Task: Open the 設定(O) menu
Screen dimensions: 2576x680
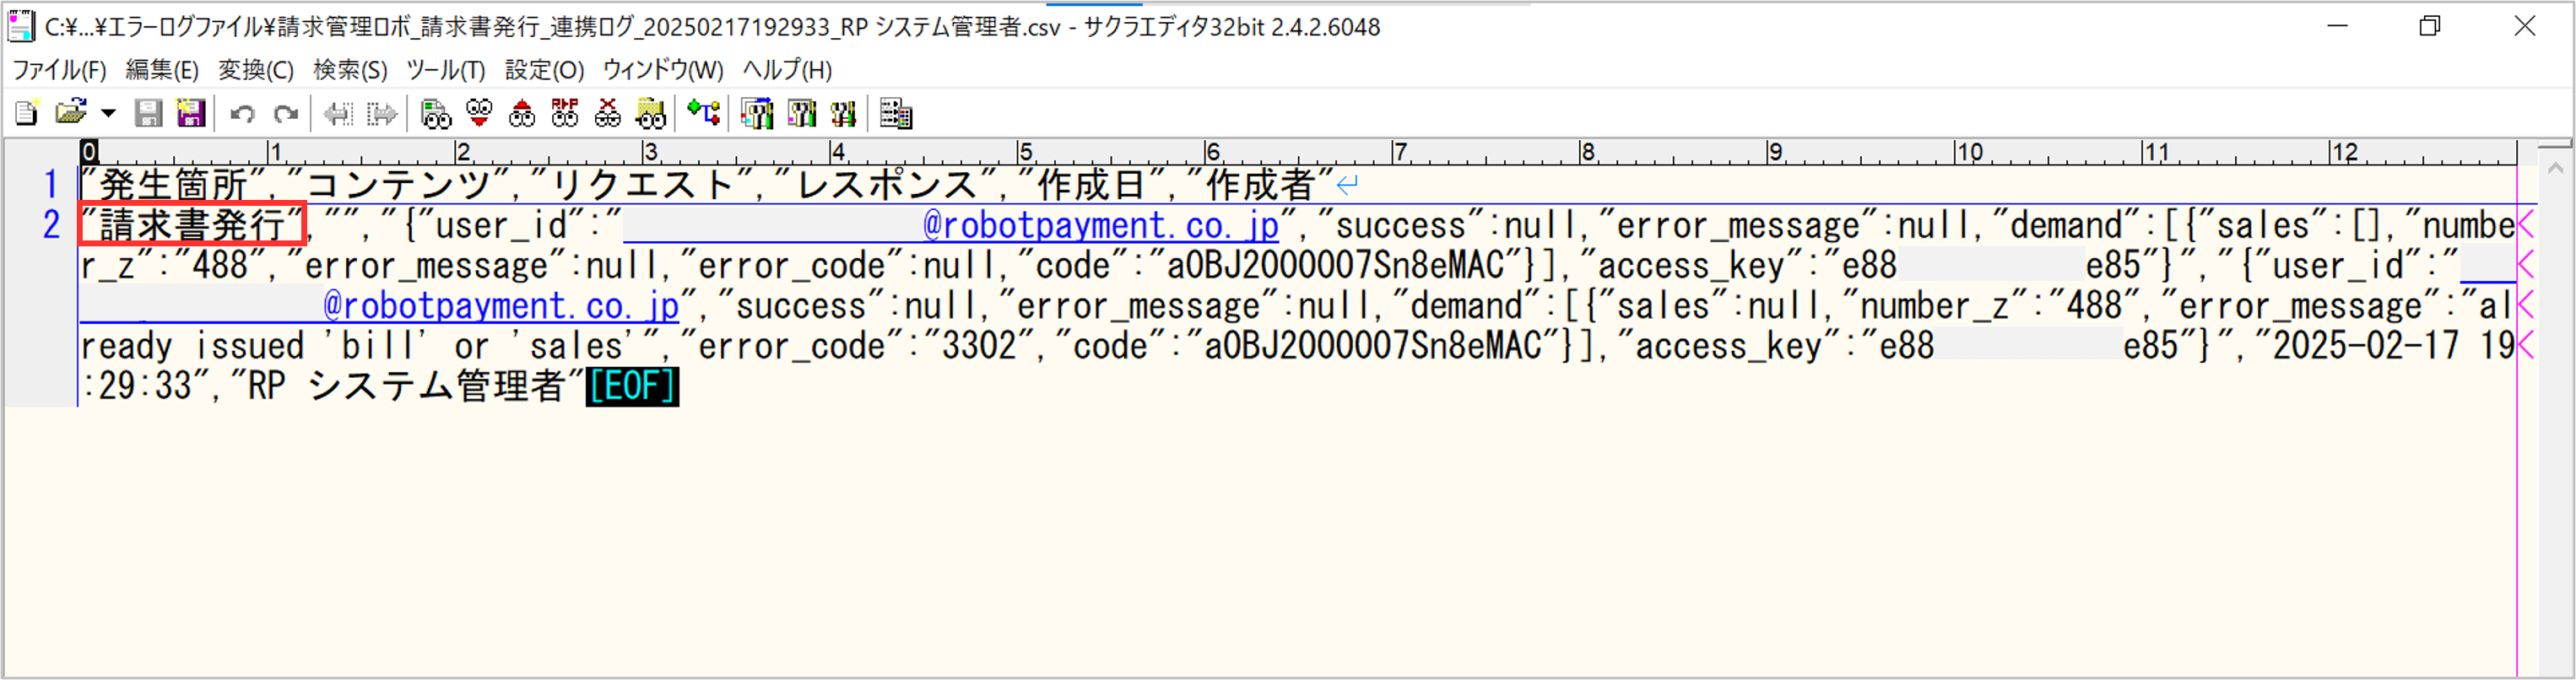Action: tap(544, 70)
